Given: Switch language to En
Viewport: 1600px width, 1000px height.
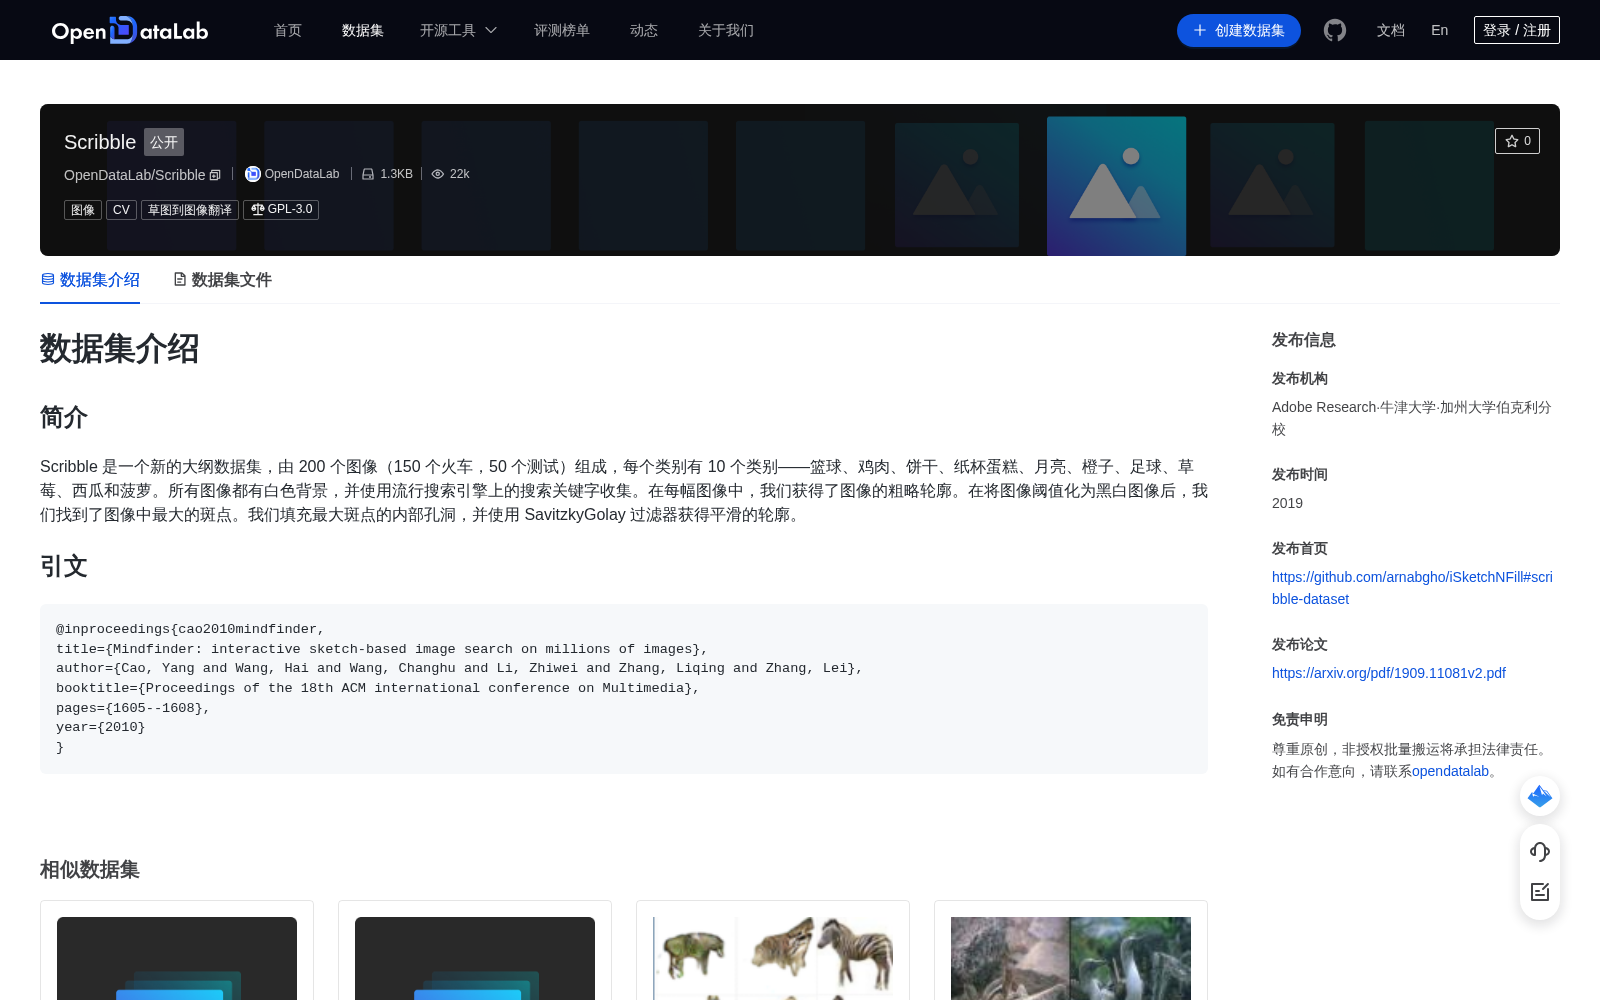Looking at the screenshot, I should pos(1440,31).
